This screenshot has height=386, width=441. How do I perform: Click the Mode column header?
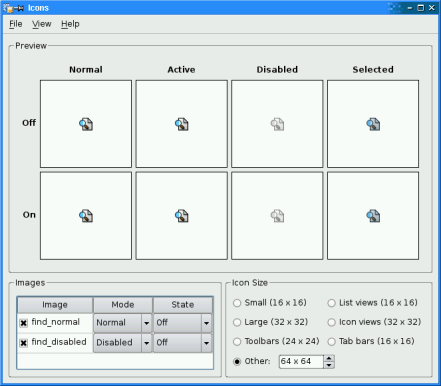pyautogui.click(x=123, y=305)
